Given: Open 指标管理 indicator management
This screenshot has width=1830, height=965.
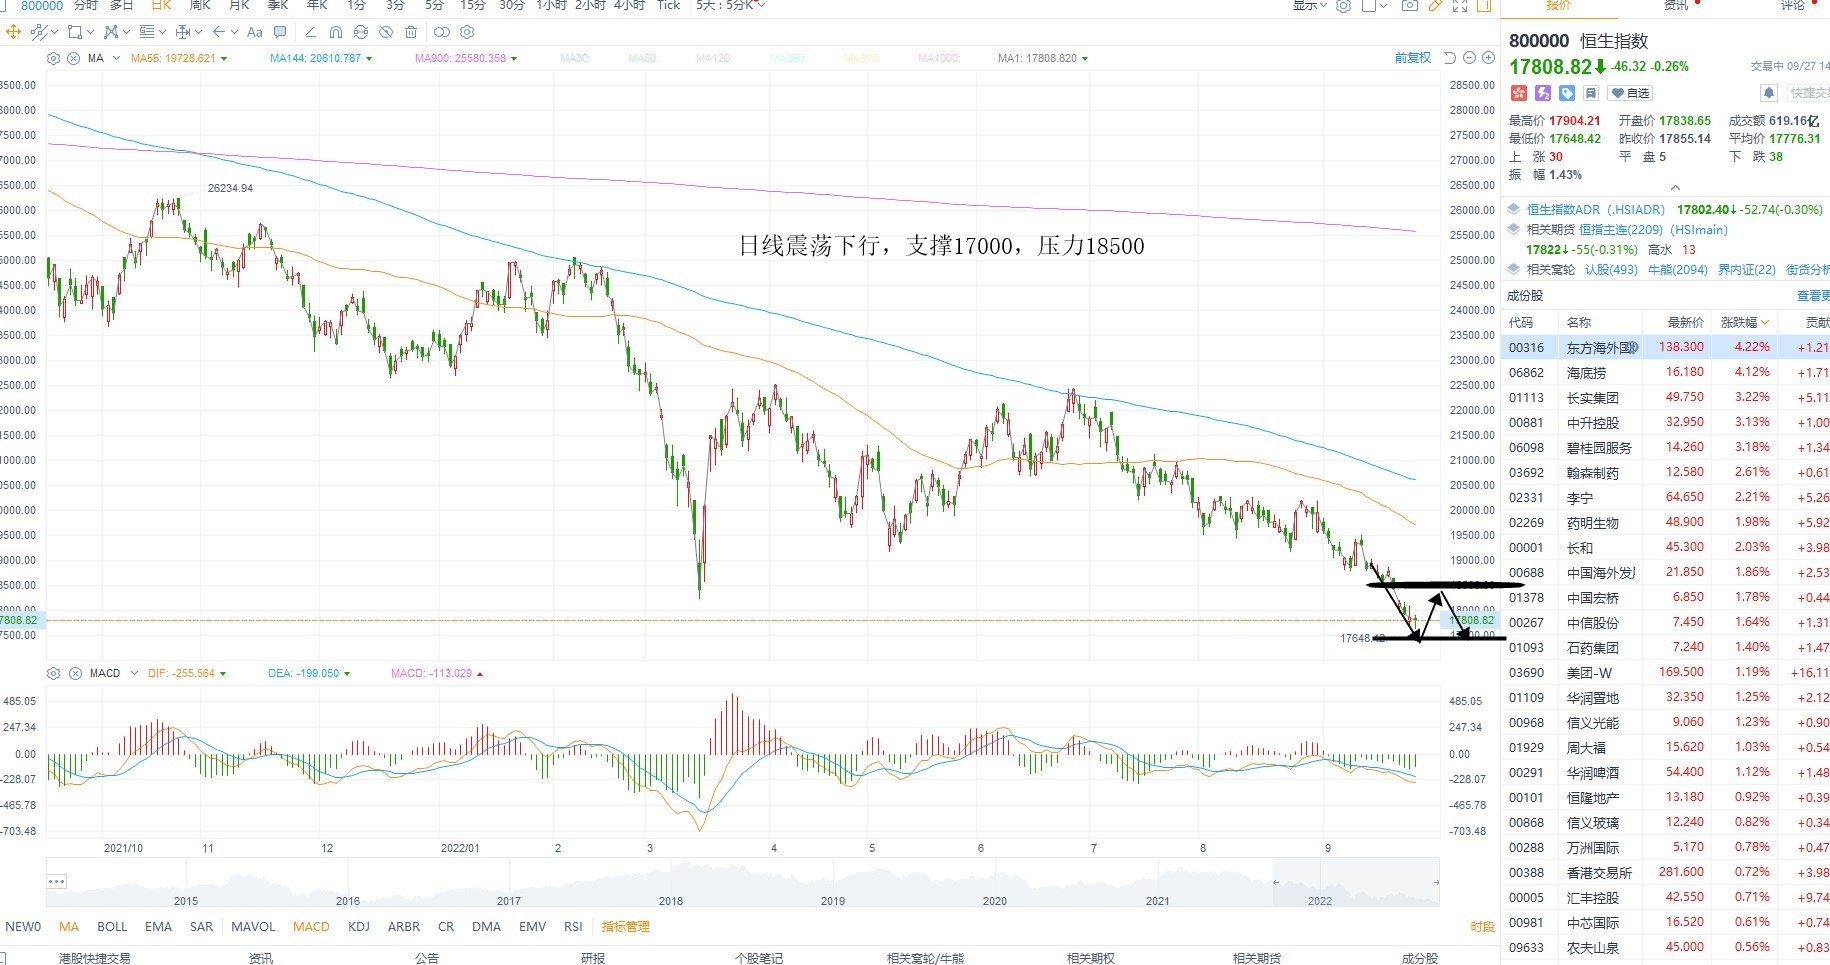Looking at the screenshot, I should coord(625,927).
